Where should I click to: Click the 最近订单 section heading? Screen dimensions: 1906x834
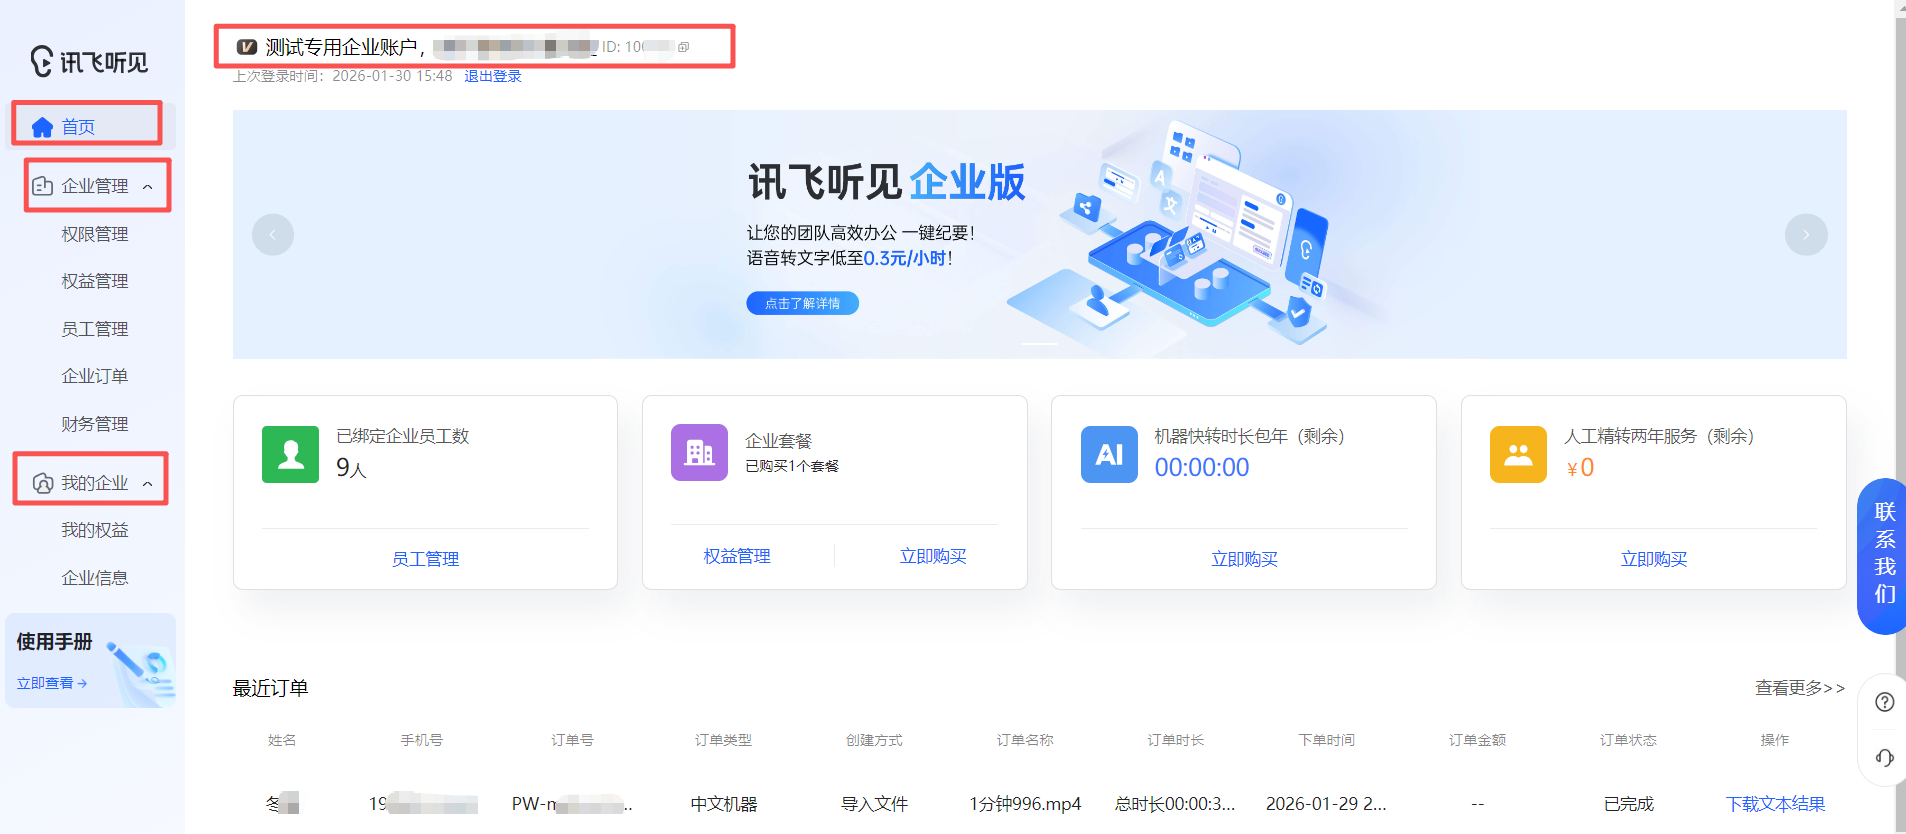coord(270,688)
